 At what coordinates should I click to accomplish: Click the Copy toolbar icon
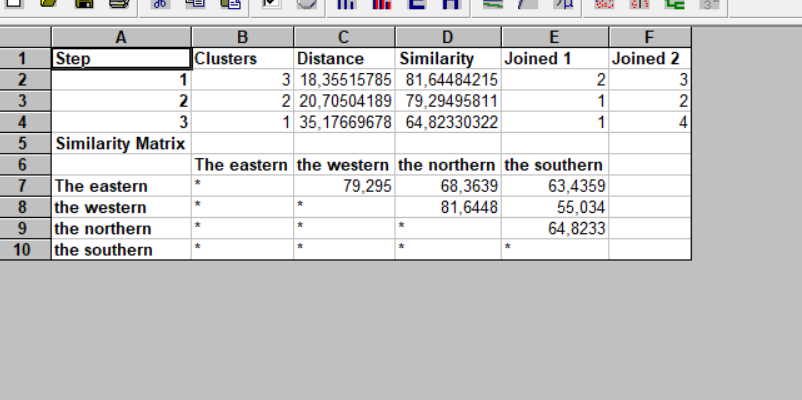195,4
